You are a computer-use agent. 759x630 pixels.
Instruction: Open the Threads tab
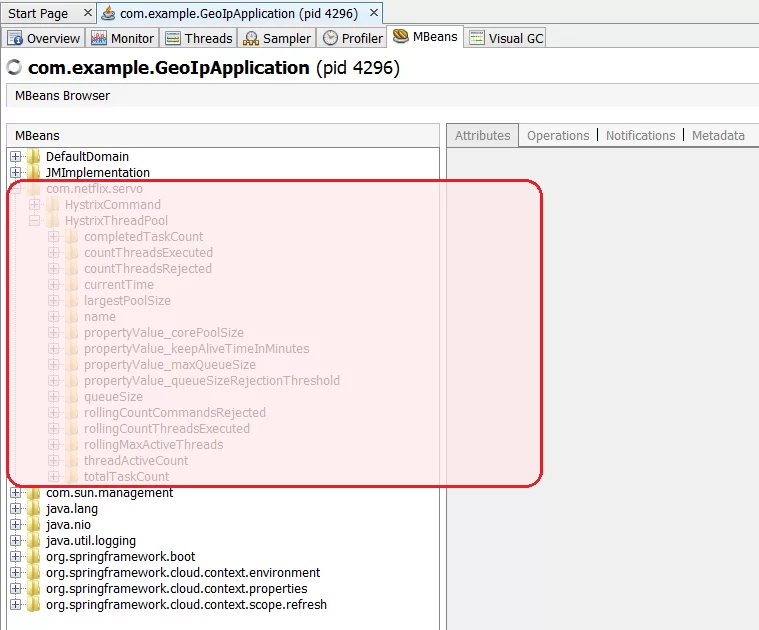tap(198, 38)
